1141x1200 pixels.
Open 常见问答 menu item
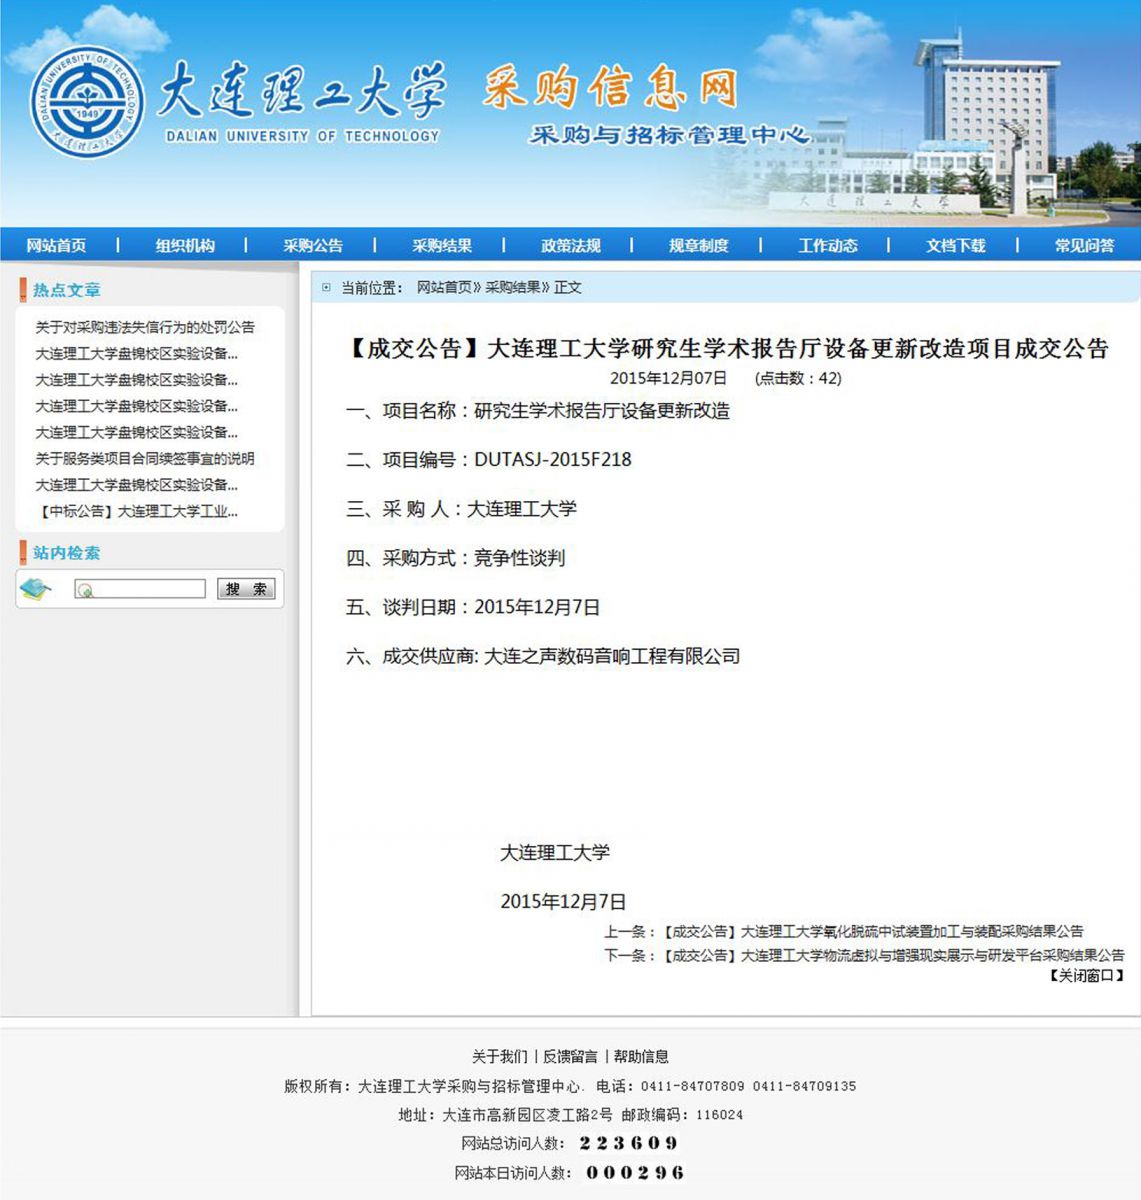[1085, 245]
